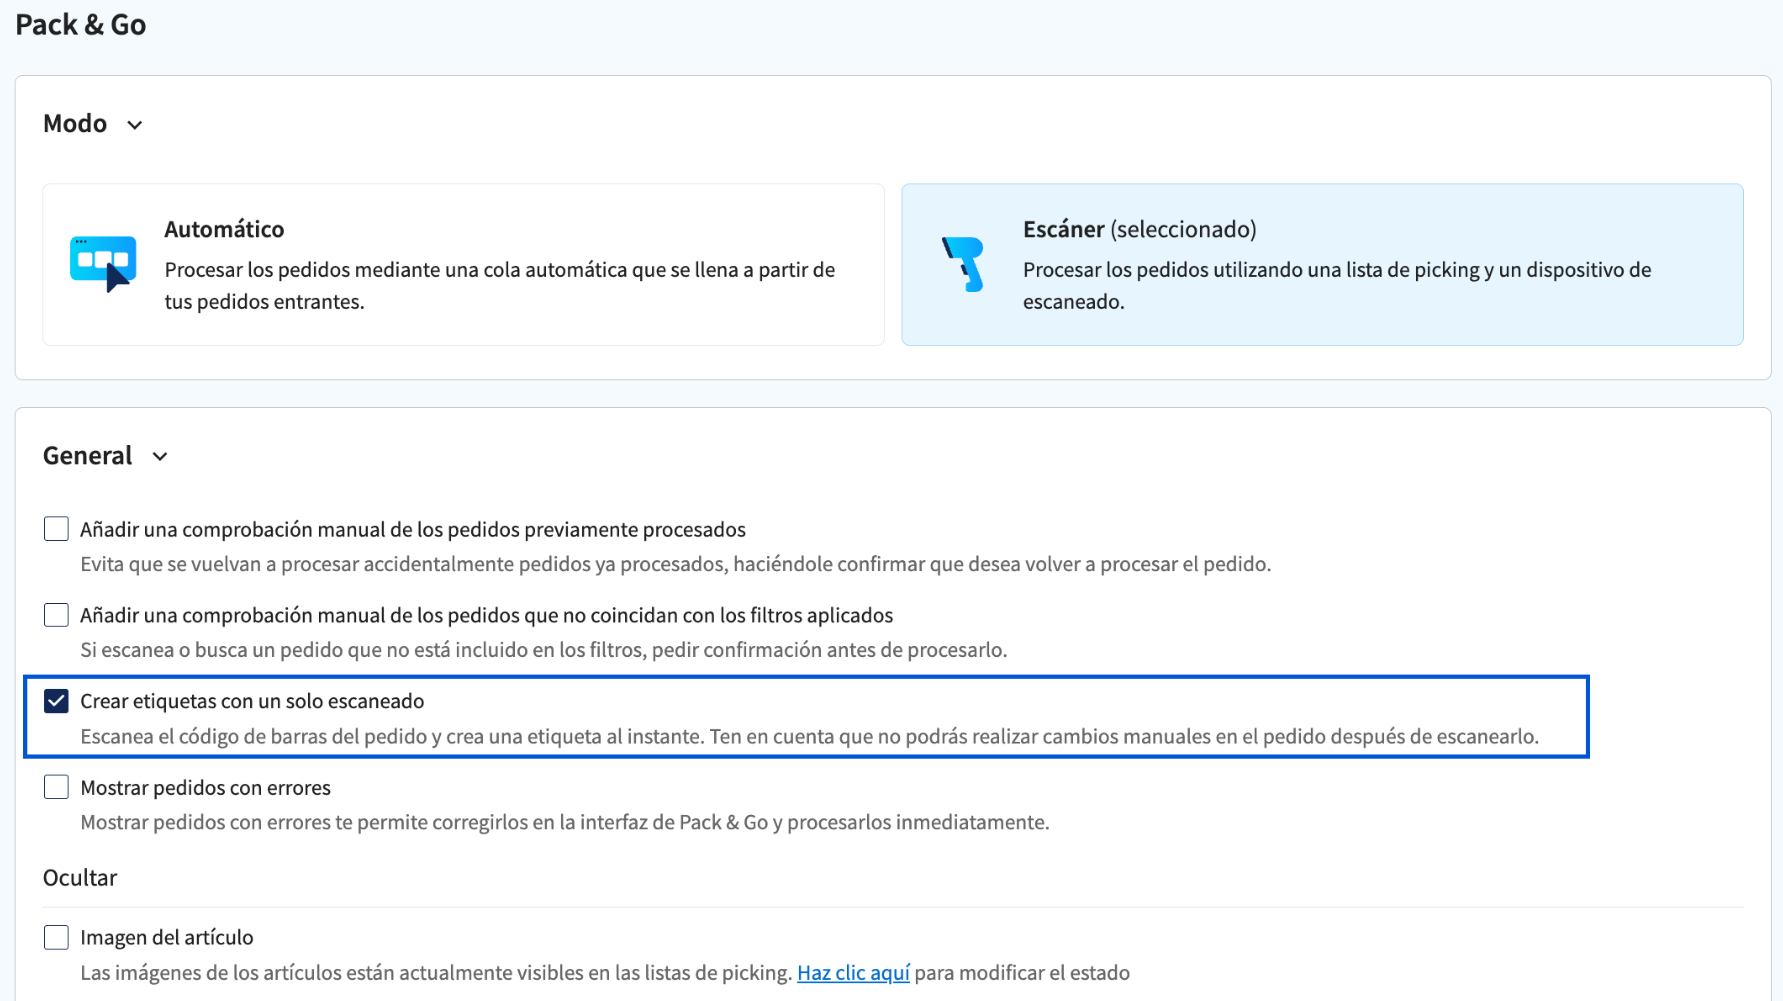The image size is (1783, 1001).
Task: Click the Escáner barcode scanner icon
Action: click(964, 264)
